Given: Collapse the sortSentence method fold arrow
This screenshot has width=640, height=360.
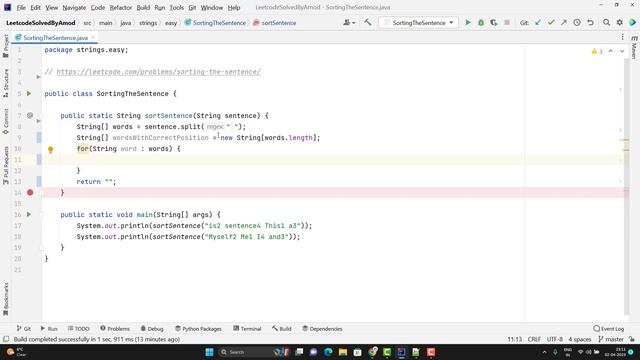Looking at the screenshot, I should 38,121.
